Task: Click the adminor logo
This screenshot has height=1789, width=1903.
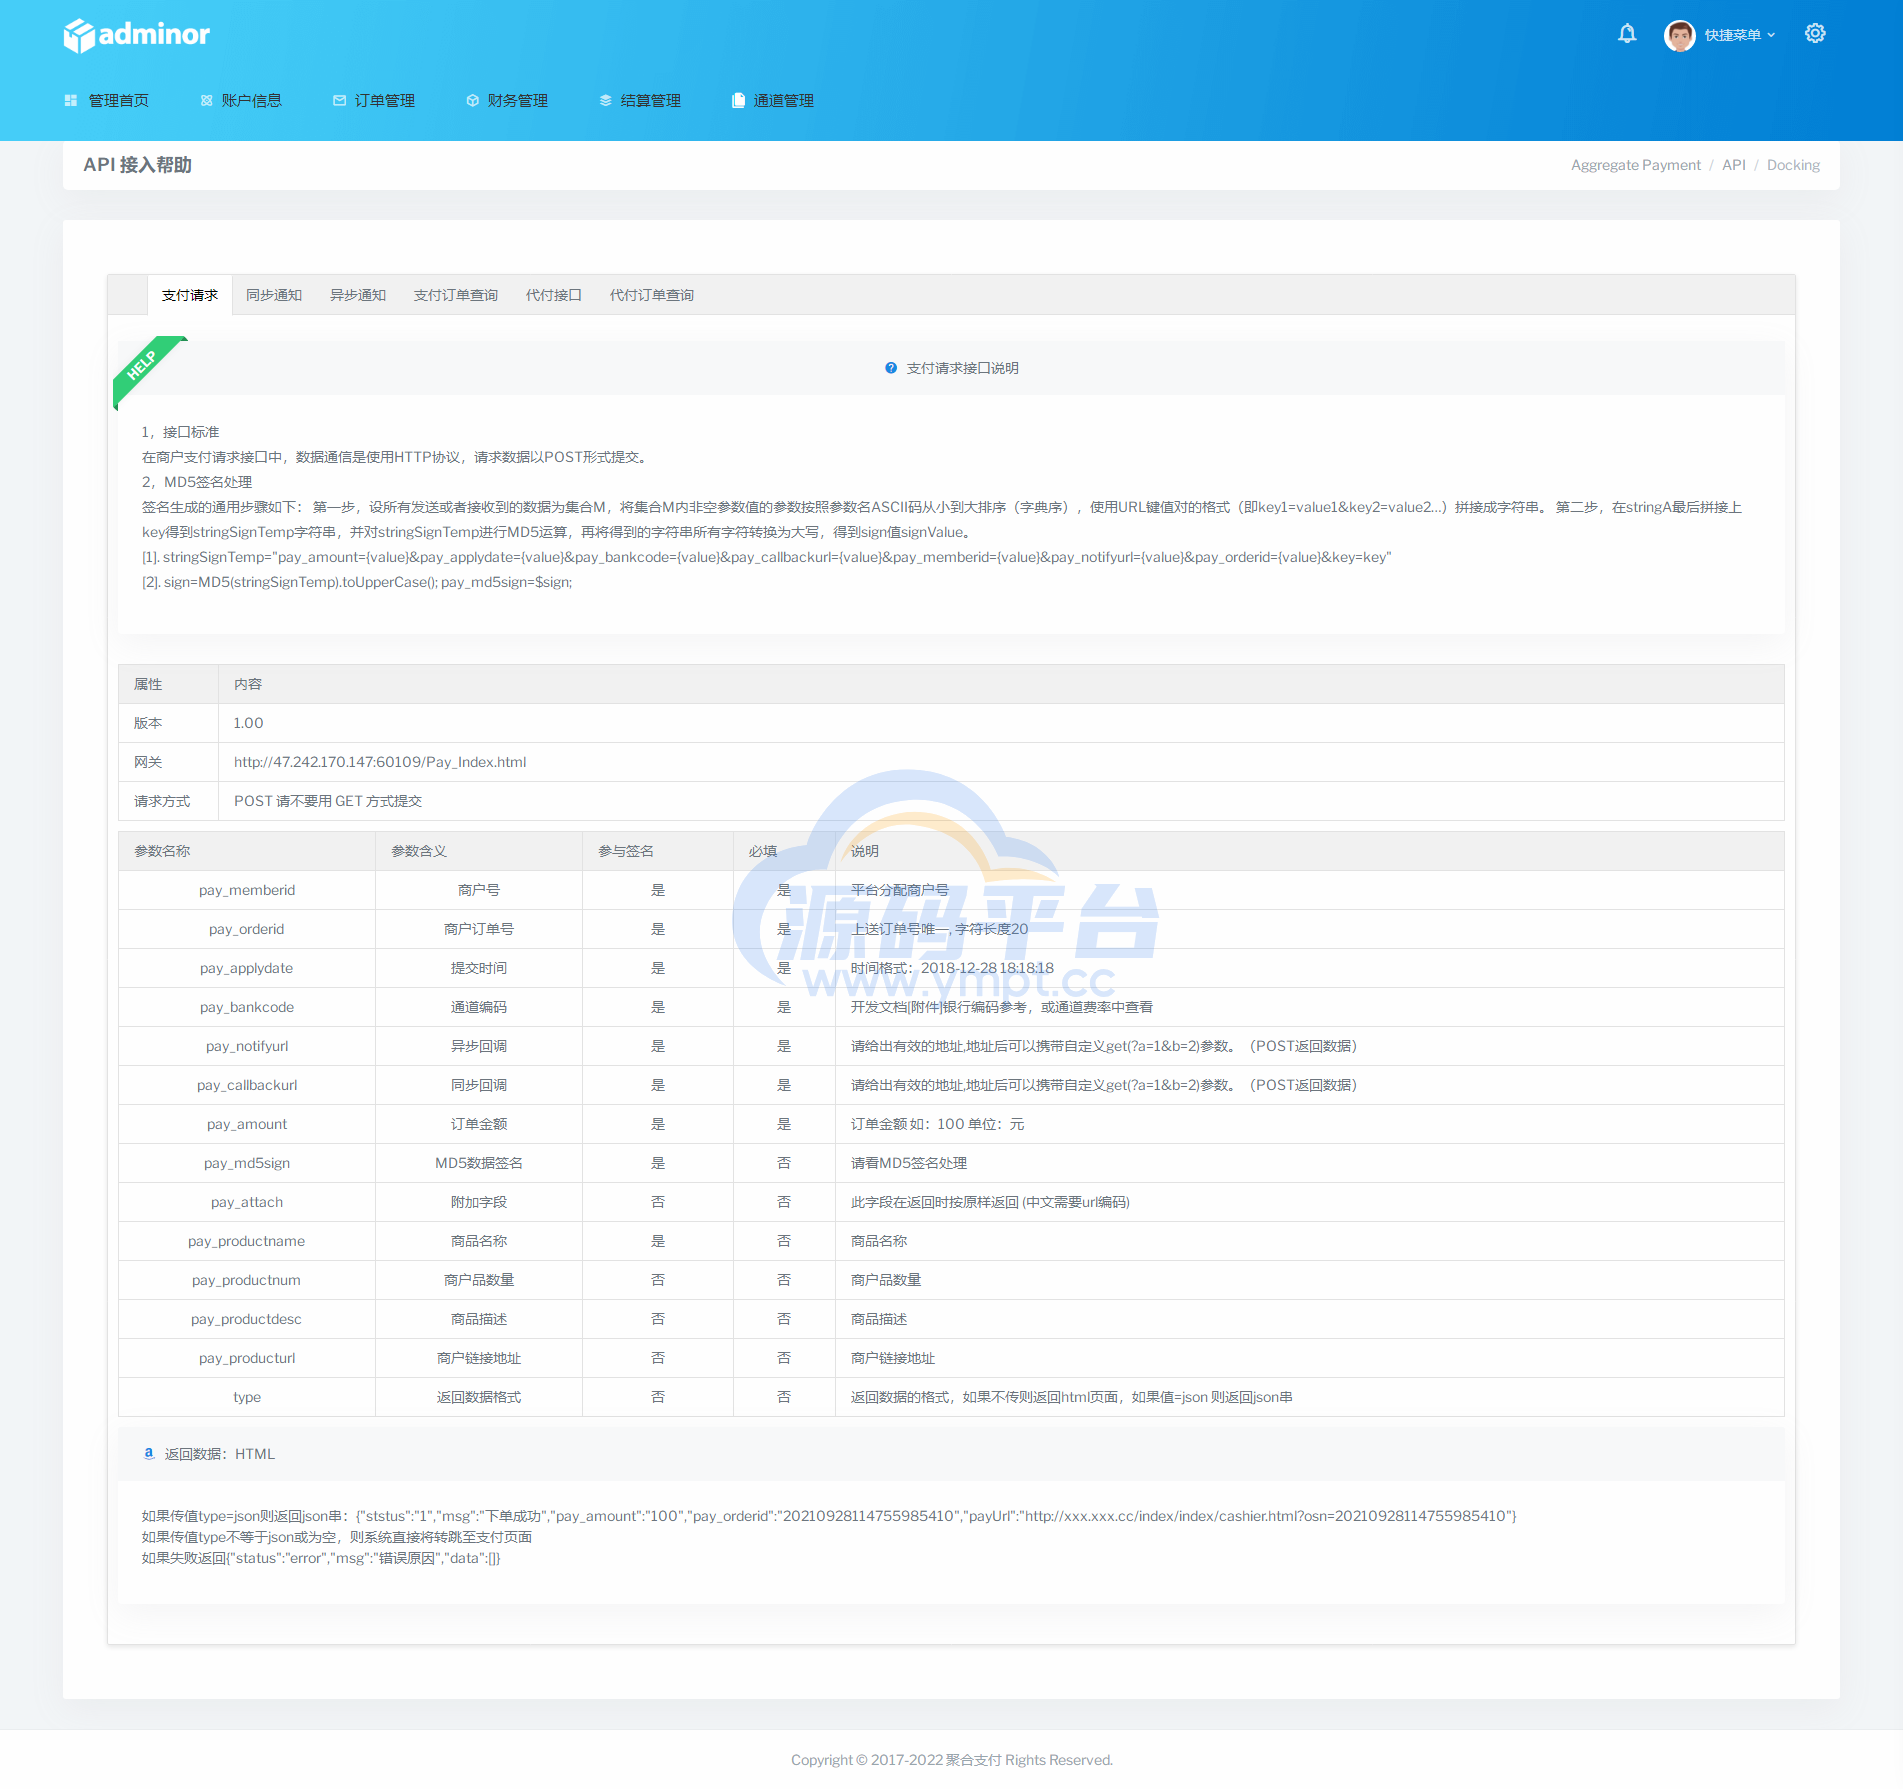Action: [137, 35]
